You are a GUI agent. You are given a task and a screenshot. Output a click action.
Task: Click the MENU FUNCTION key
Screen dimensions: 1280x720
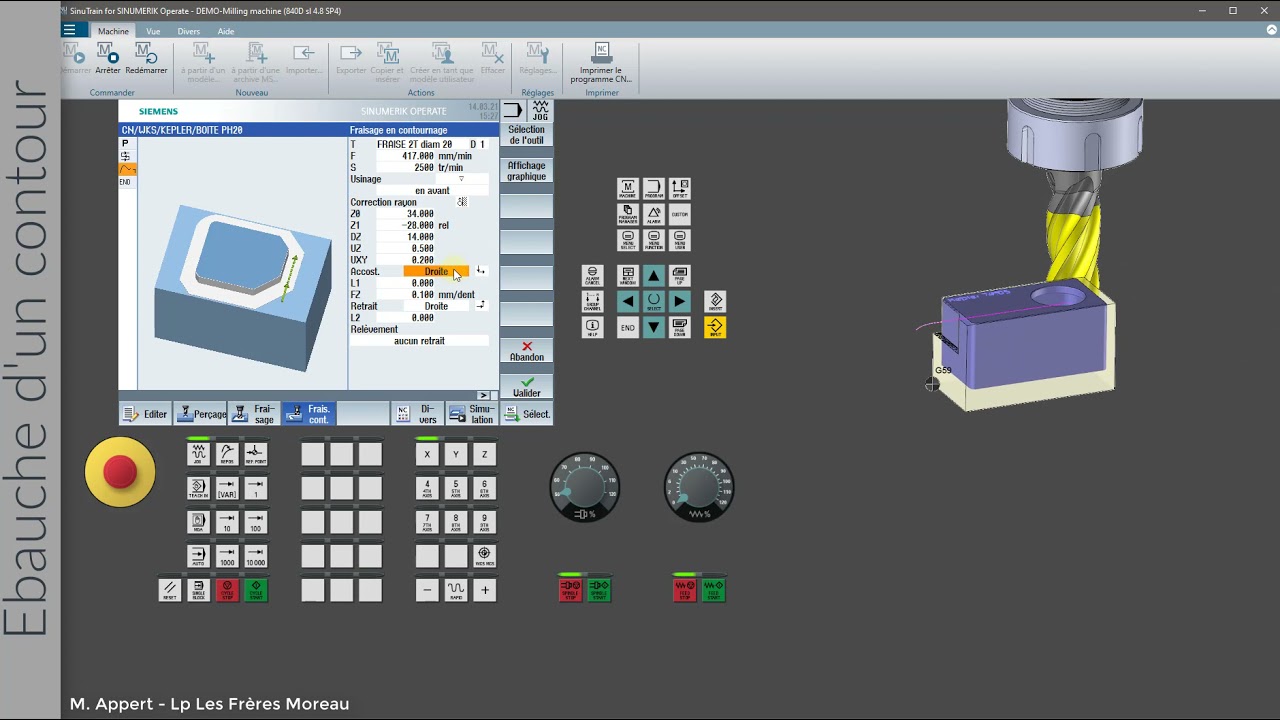[654, 240]
